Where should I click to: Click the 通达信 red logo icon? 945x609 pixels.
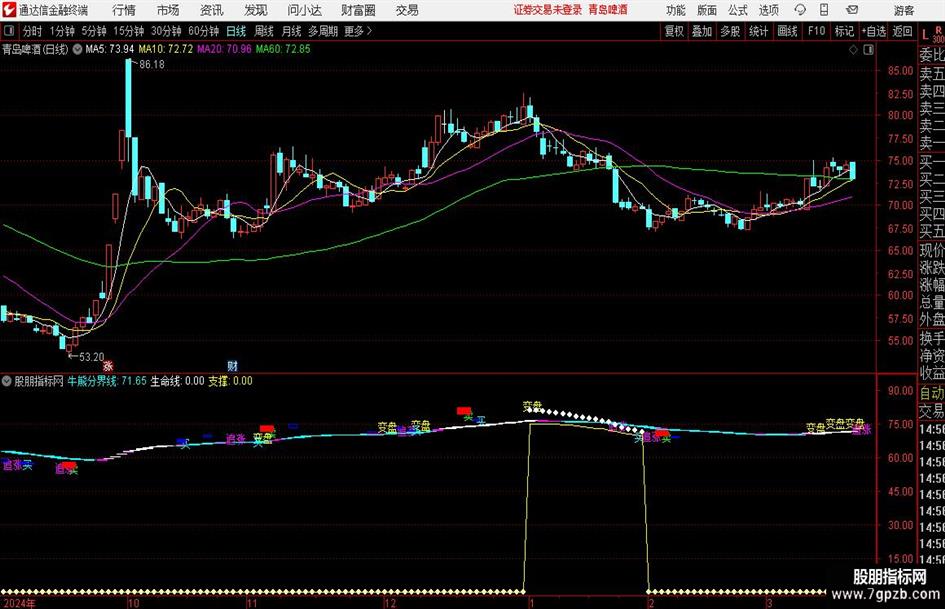[x=9, y=10]
